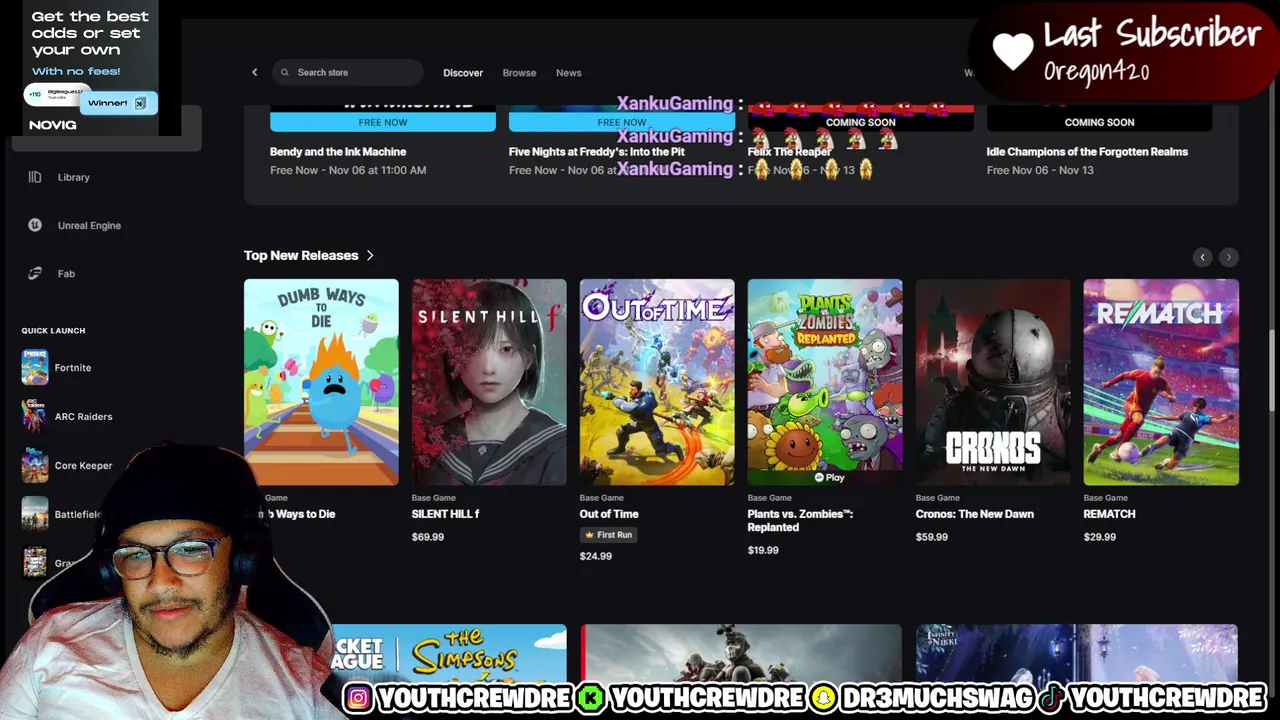
Task: Switch to the Browse tab
Action: [x=519, y=72]
